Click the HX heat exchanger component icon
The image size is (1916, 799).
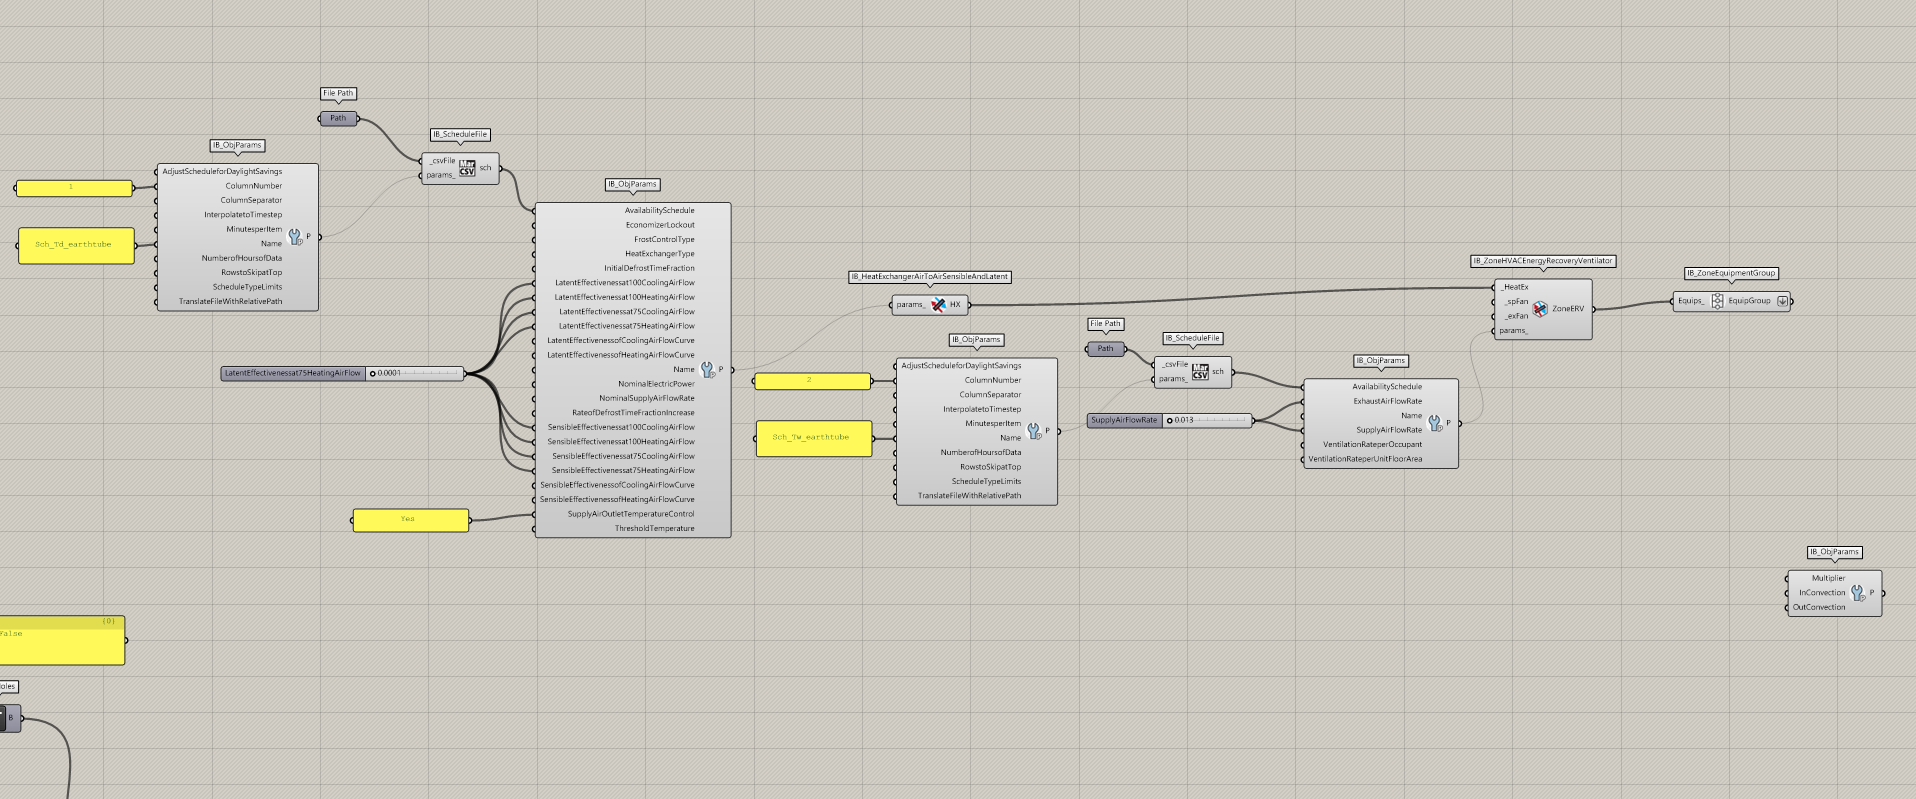[938, 305]
